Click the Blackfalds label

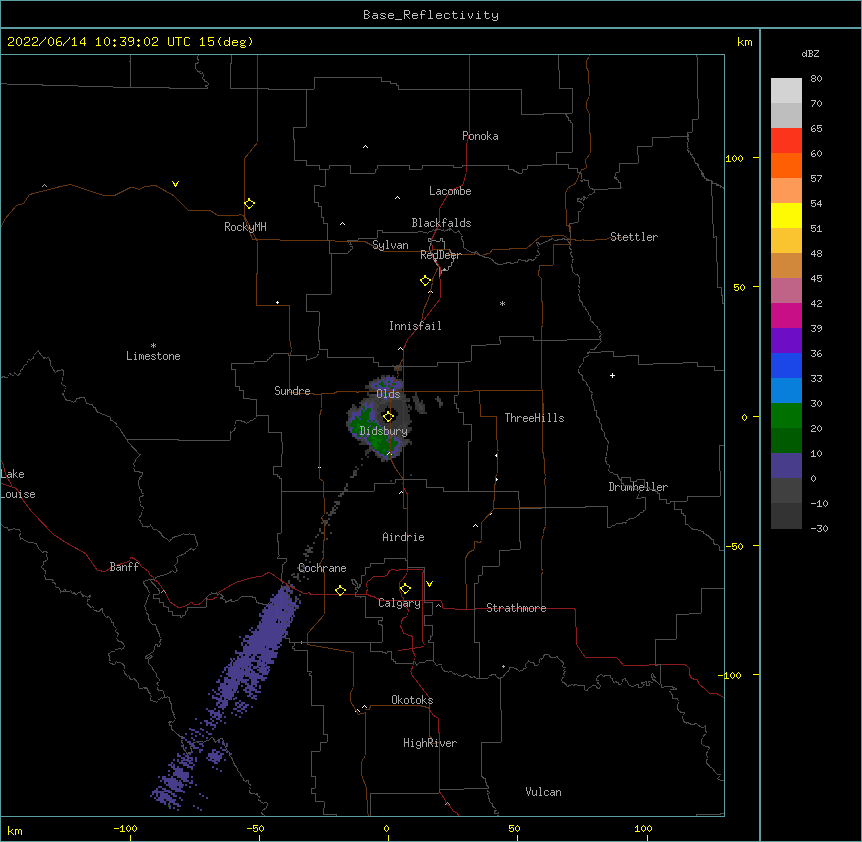[441, 223]
